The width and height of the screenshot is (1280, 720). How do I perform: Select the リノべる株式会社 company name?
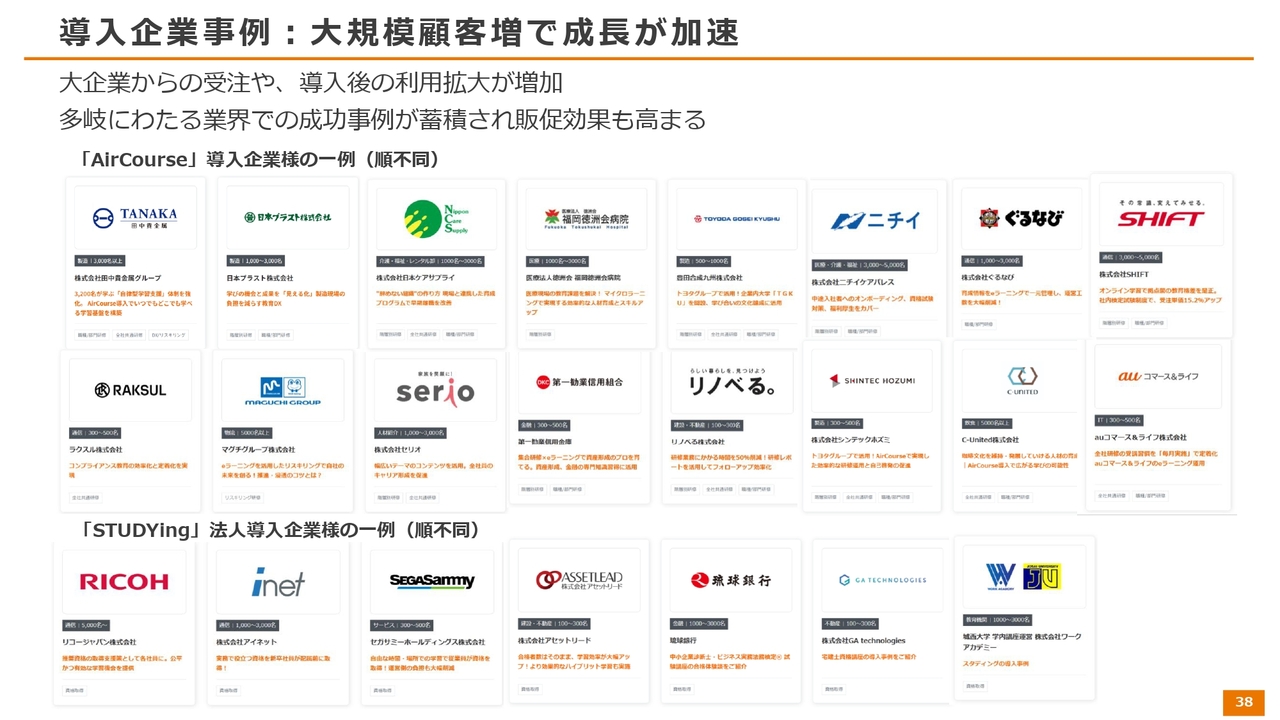click(698, 442)
